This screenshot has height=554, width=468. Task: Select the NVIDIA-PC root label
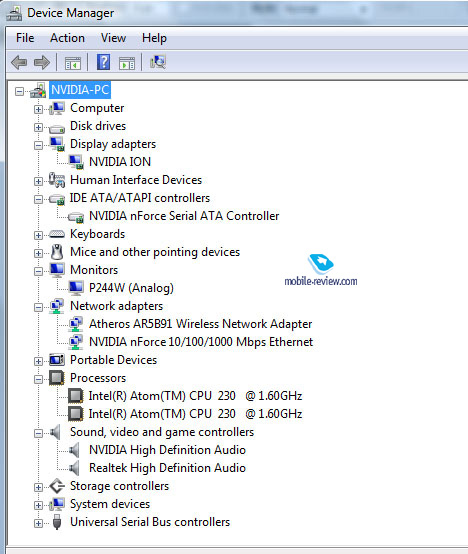[80, 90]
